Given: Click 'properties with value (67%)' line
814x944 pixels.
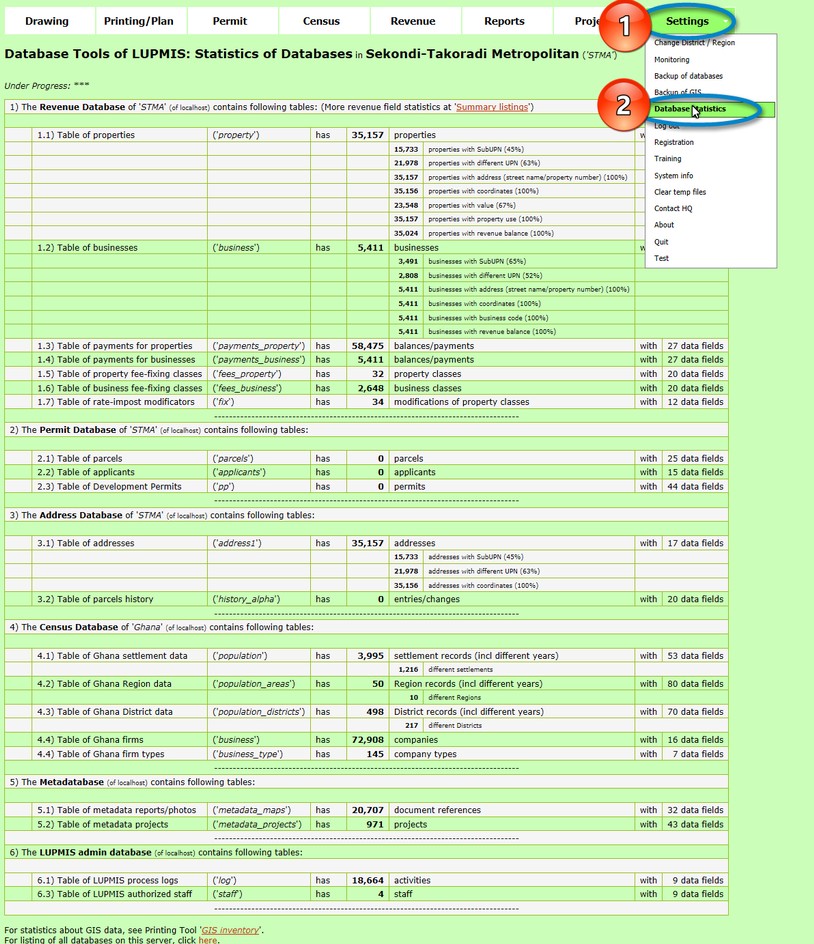Looking at the screenshot, I should click(x=471, y=205).
